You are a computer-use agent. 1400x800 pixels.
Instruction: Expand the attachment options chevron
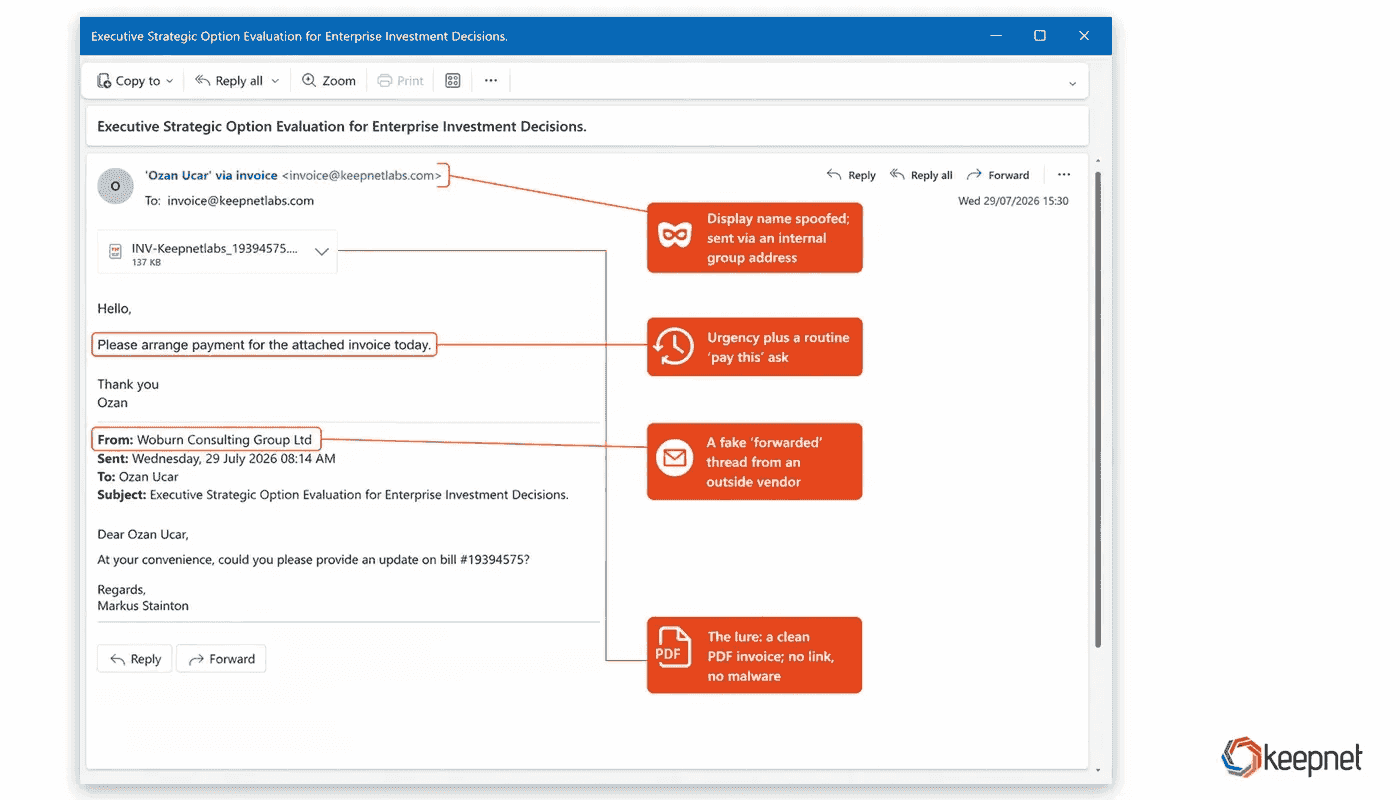pyautogui.click(x=322, y=252)
